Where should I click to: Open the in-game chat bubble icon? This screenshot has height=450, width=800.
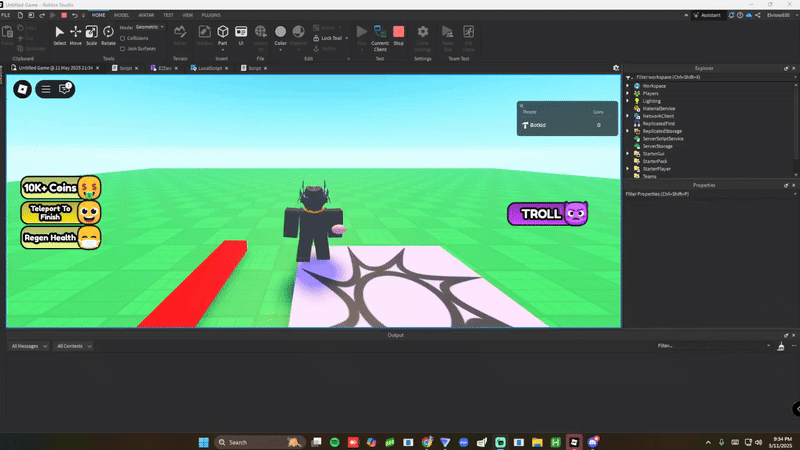coord(65,89)
